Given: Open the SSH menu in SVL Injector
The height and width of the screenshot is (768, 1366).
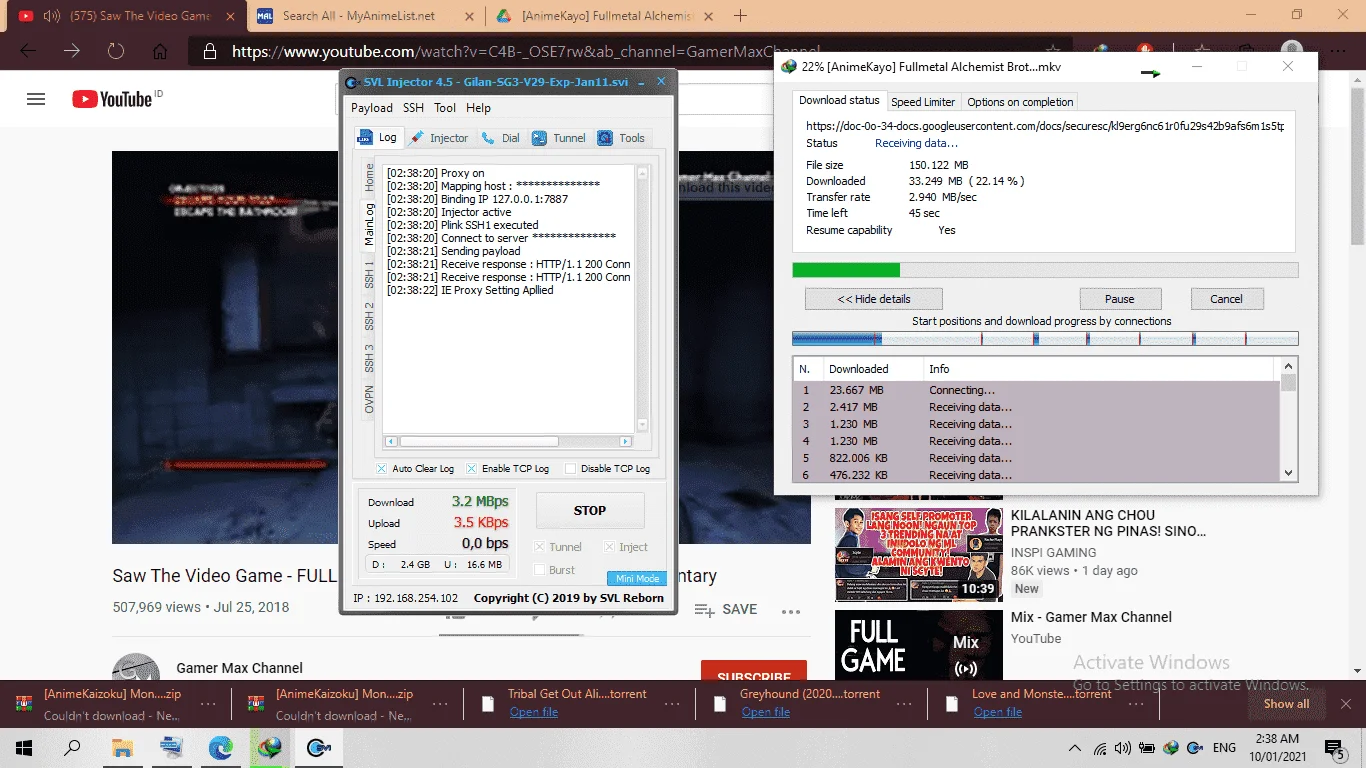Looking at the screenshot, I should click(x=413, y=108).
